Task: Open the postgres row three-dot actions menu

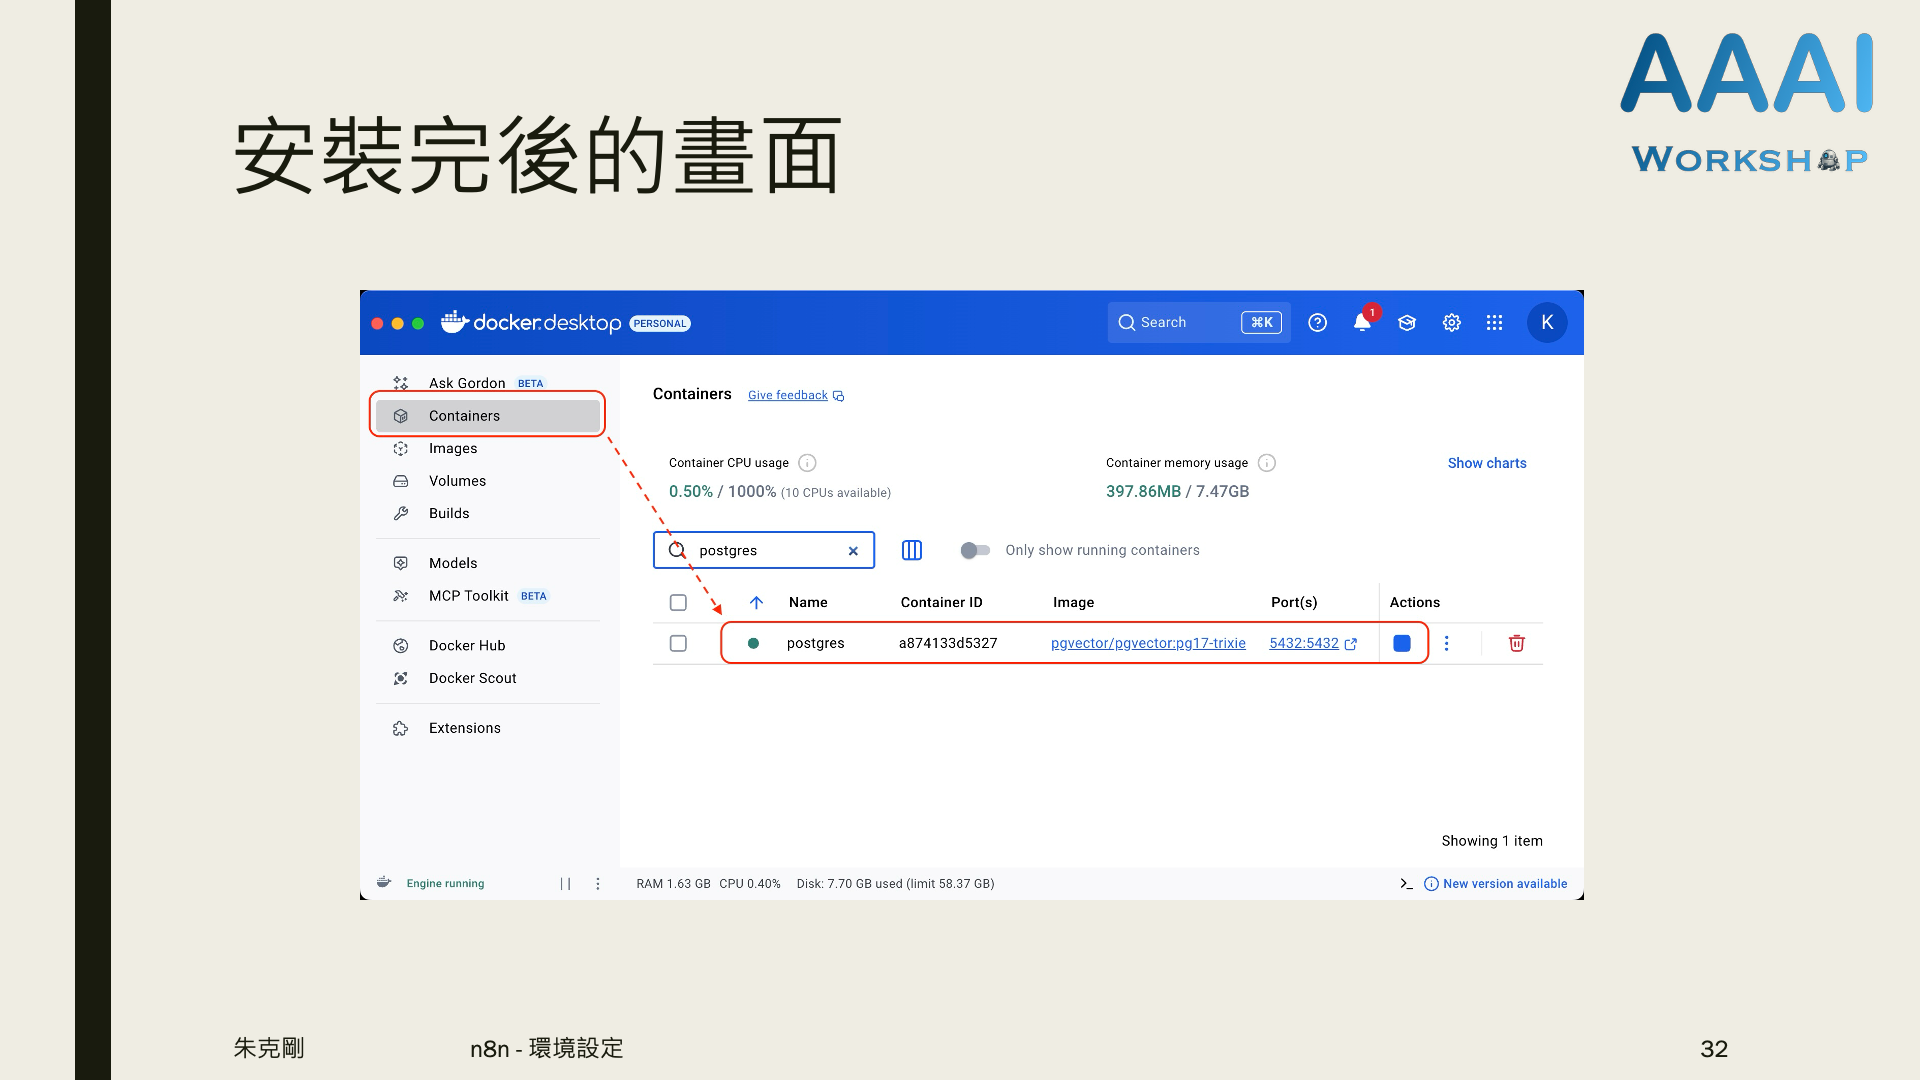Action: (x=1446, y=643)
